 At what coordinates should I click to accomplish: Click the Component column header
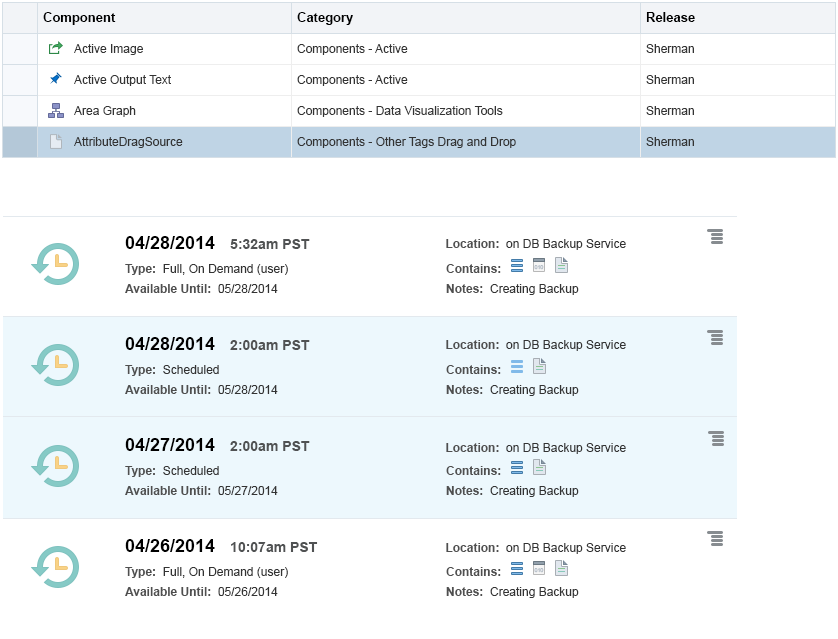pyautogui.click(x=82, y=17)
